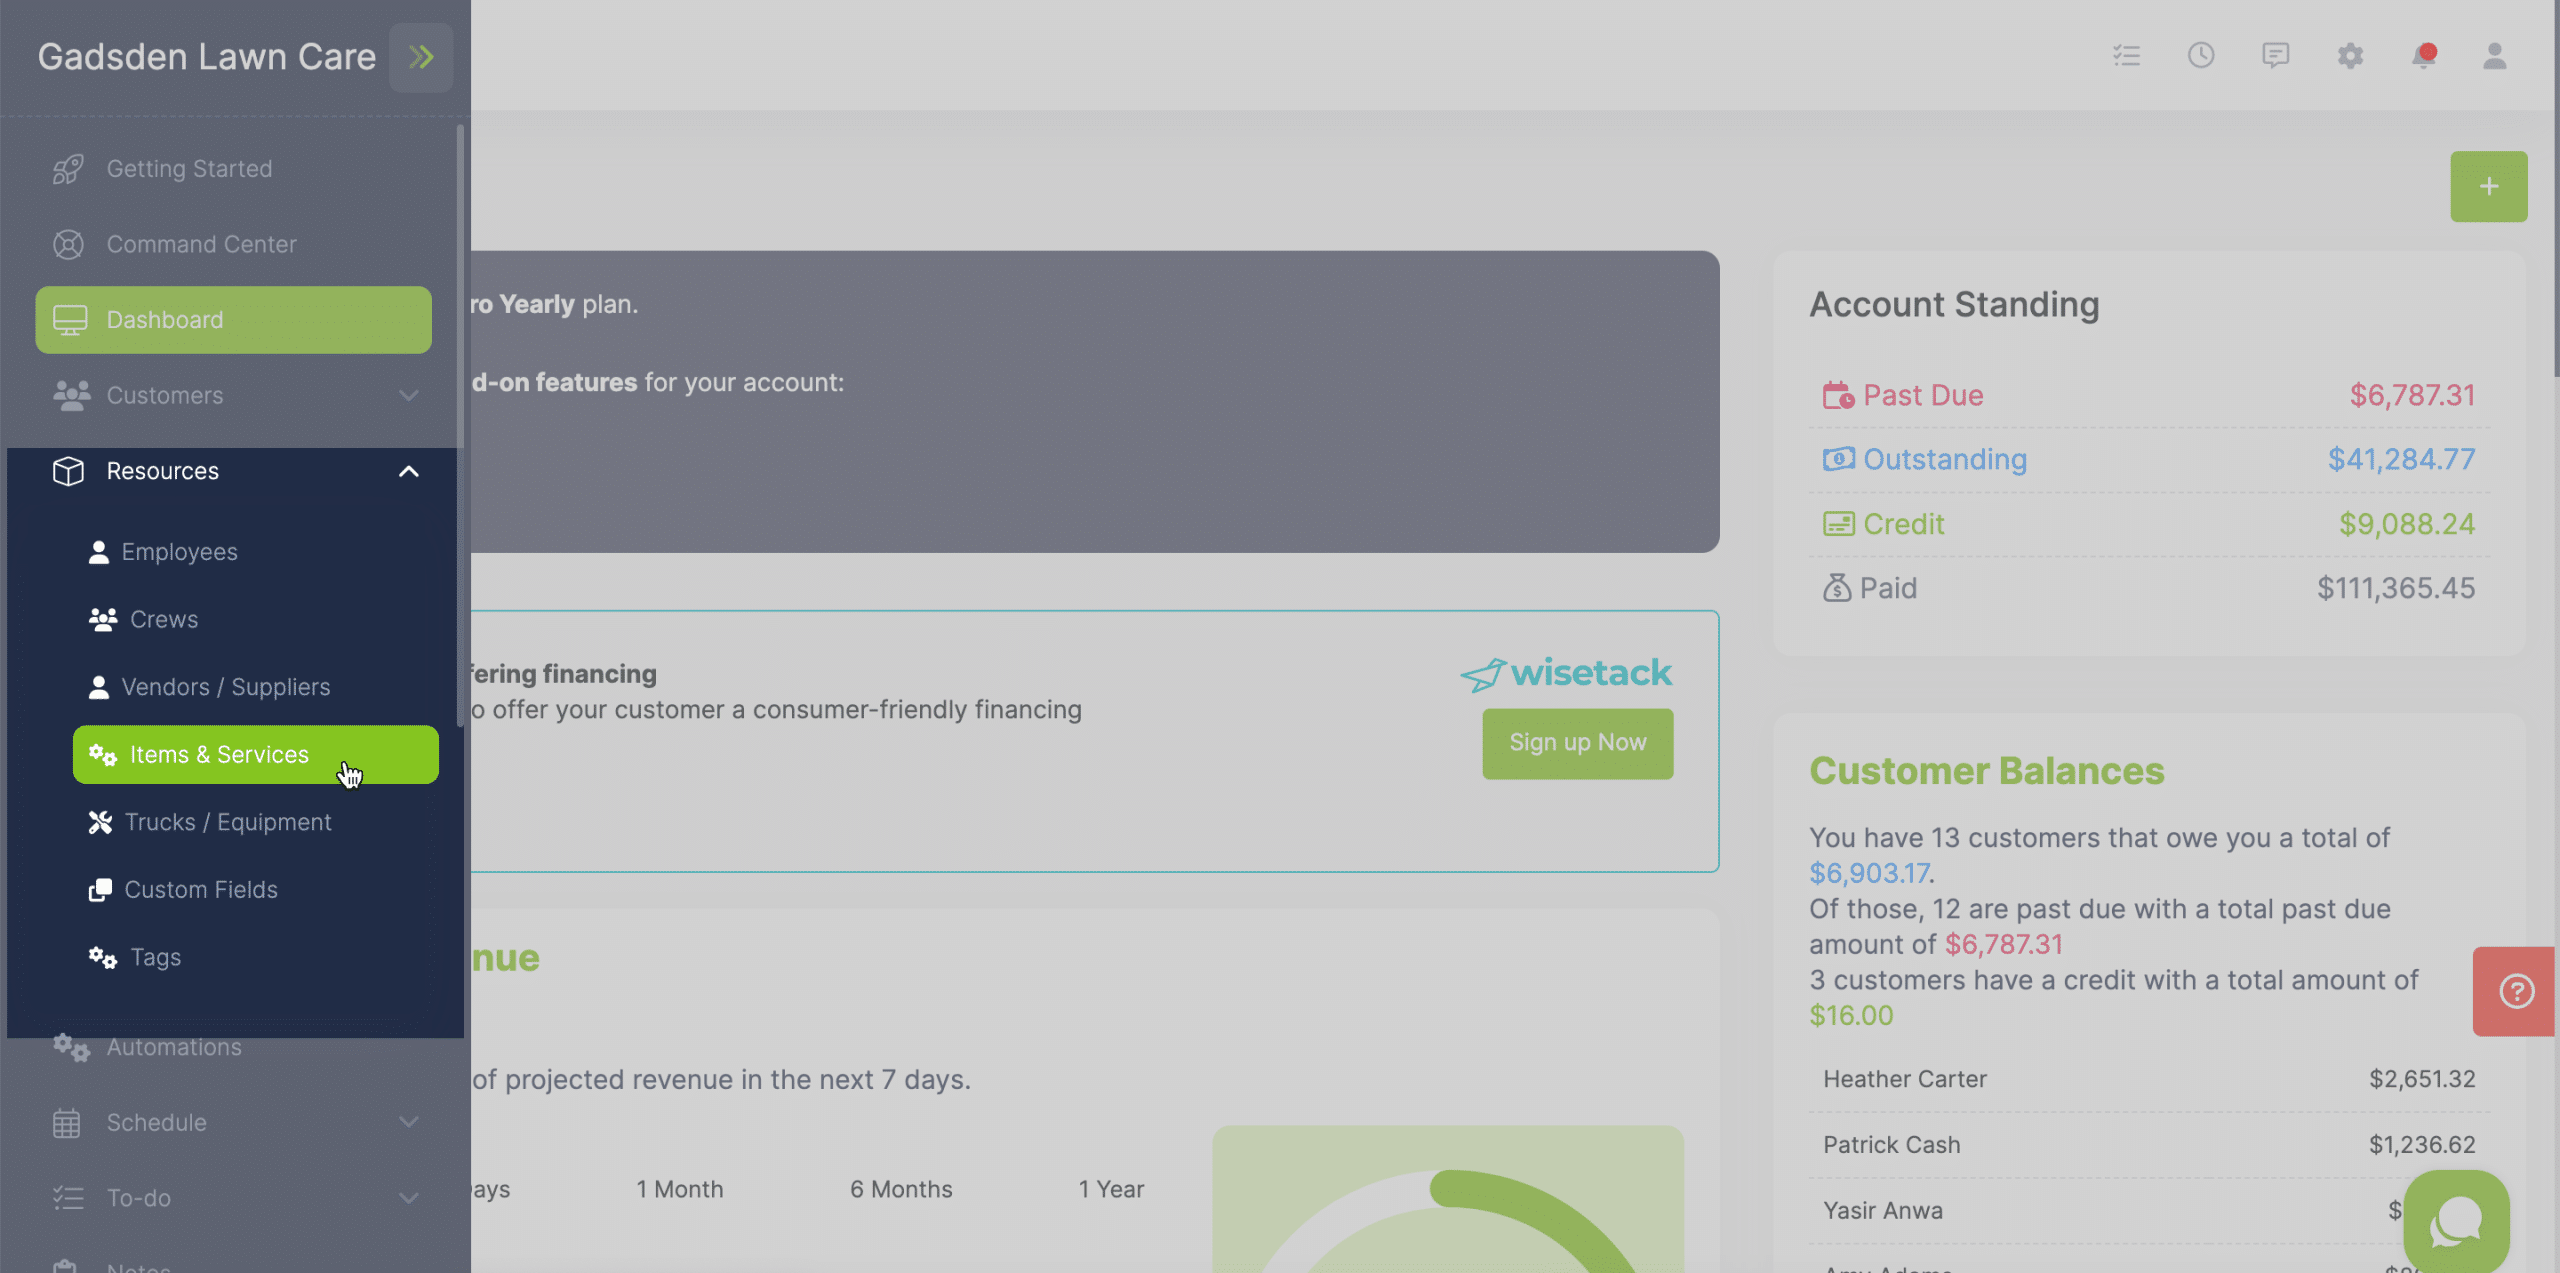Expand the To-do menu chevron
Screen dimensions: 2560x1273
tap(408, 1198)
